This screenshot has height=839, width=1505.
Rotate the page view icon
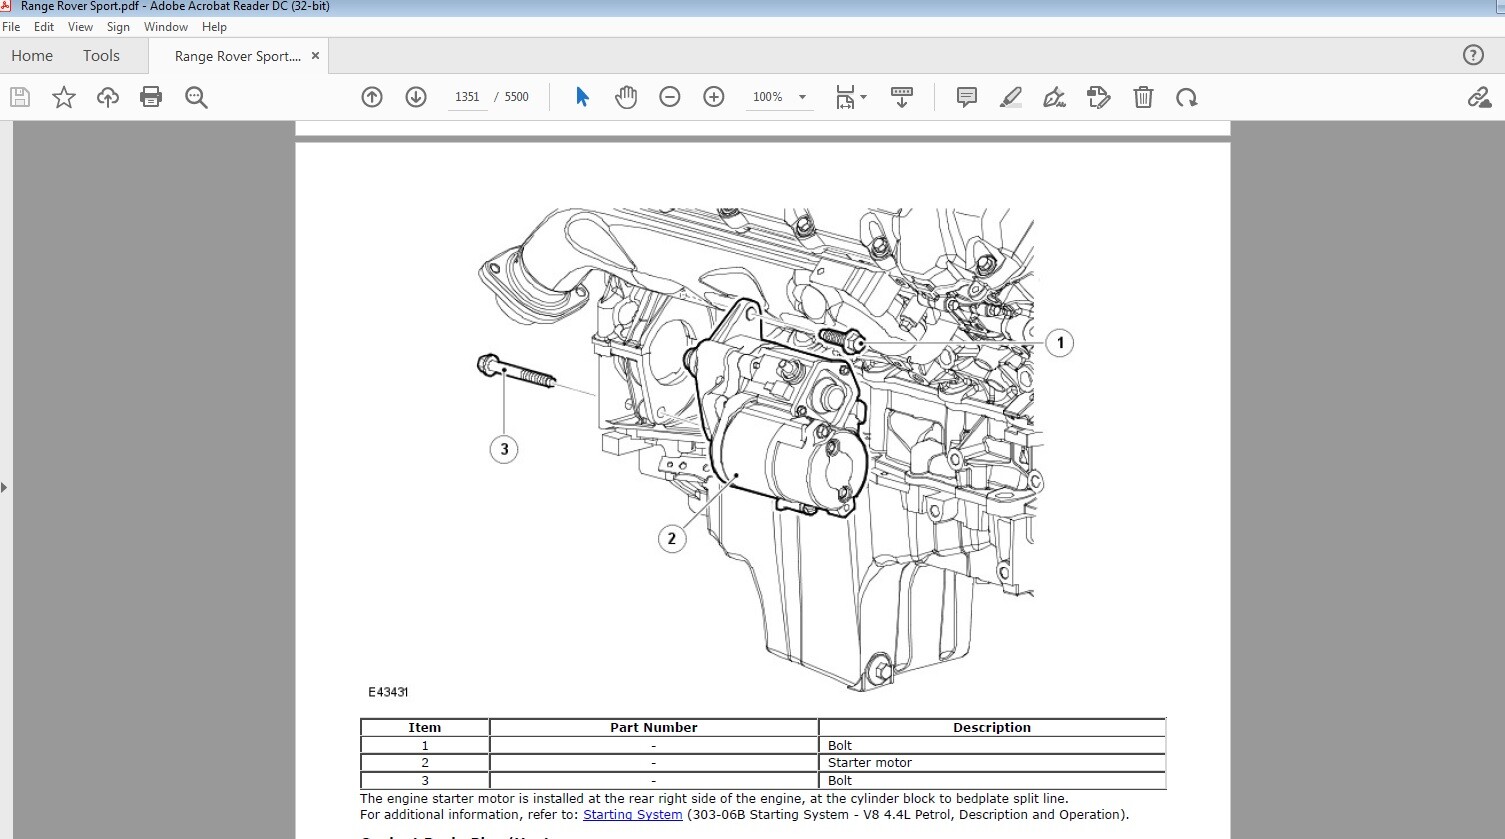pyautogui.click(x=1187, y=97)
